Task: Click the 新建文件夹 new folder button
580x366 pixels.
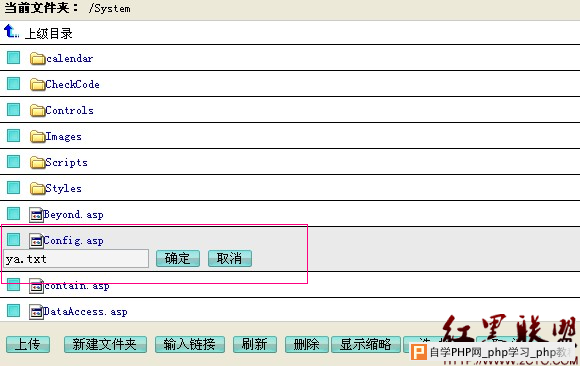Action: 105,345
